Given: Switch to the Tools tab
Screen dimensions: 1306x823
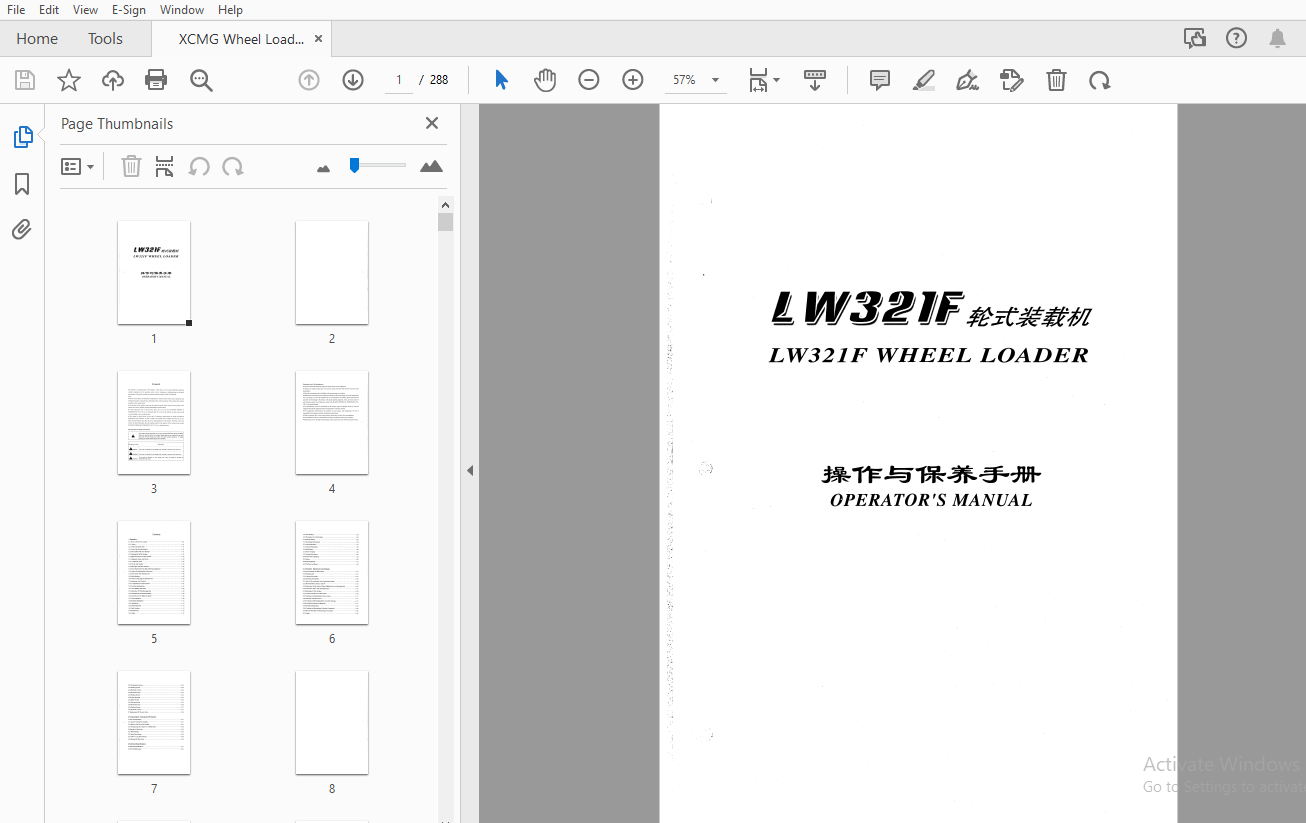Looking at the screenshot, I should pos(105,39).
